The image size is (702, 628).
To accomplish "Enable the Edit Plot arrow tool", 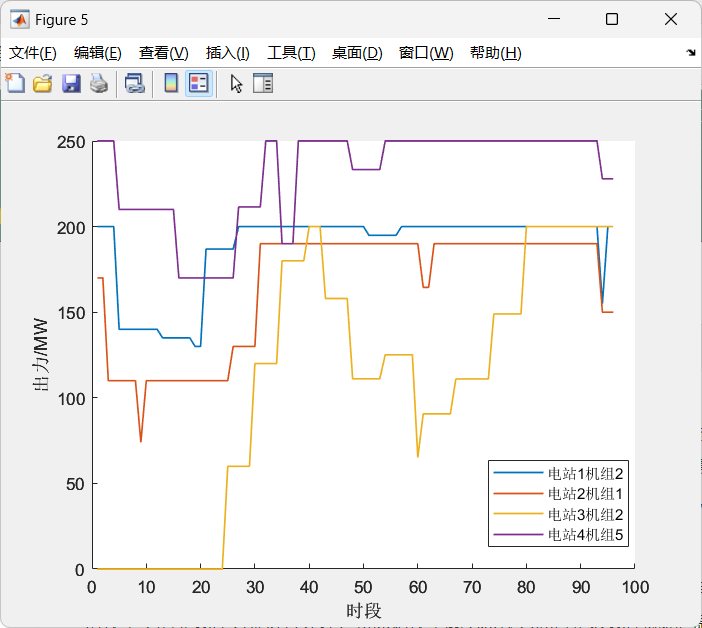I will pyautogui.click(x=236, y=84).
